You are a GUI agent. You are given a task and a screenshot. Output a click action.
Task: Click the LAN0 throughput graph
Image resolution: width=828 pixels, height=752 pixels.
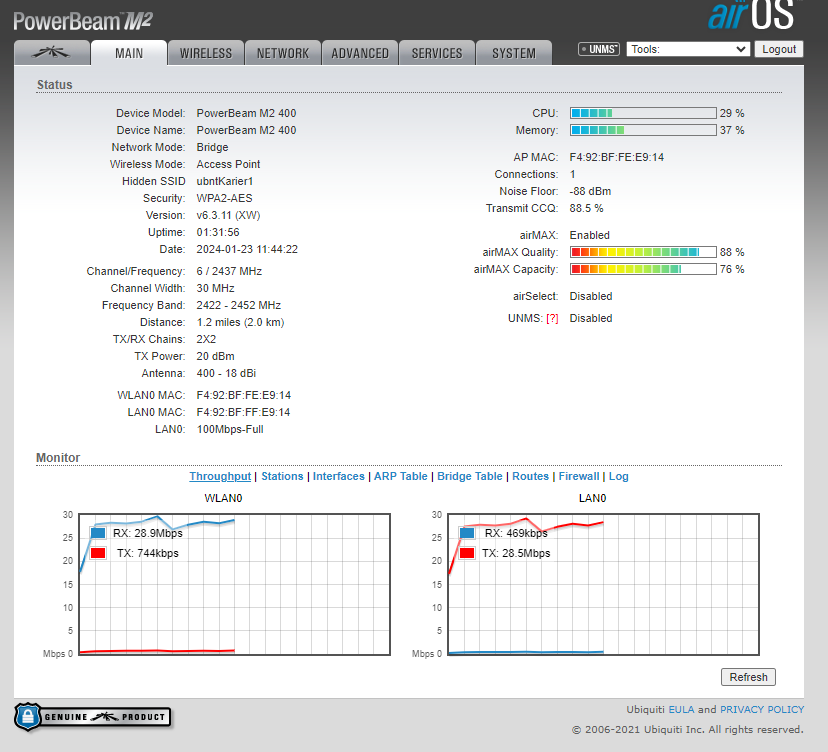point(603,584)
